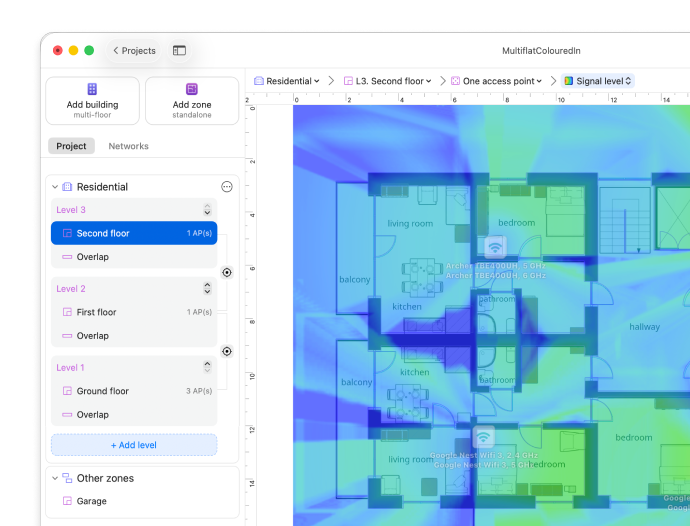The width and height of the screenshot is (690, 526).
Task: Adjust the Level 3 order stepper
Action: pyautogui.click(x=207, y=210)
